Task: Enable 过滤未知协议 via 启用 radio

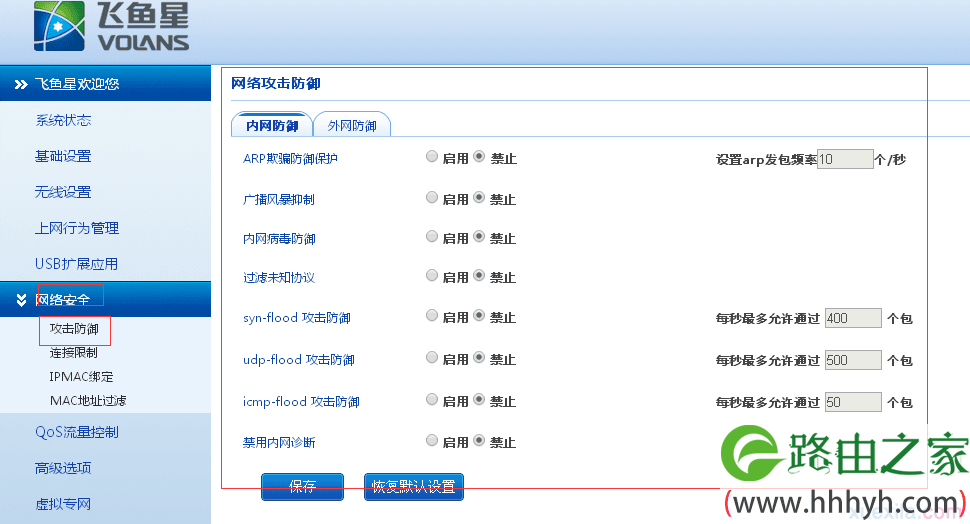Action: click(x=432, y=275)
